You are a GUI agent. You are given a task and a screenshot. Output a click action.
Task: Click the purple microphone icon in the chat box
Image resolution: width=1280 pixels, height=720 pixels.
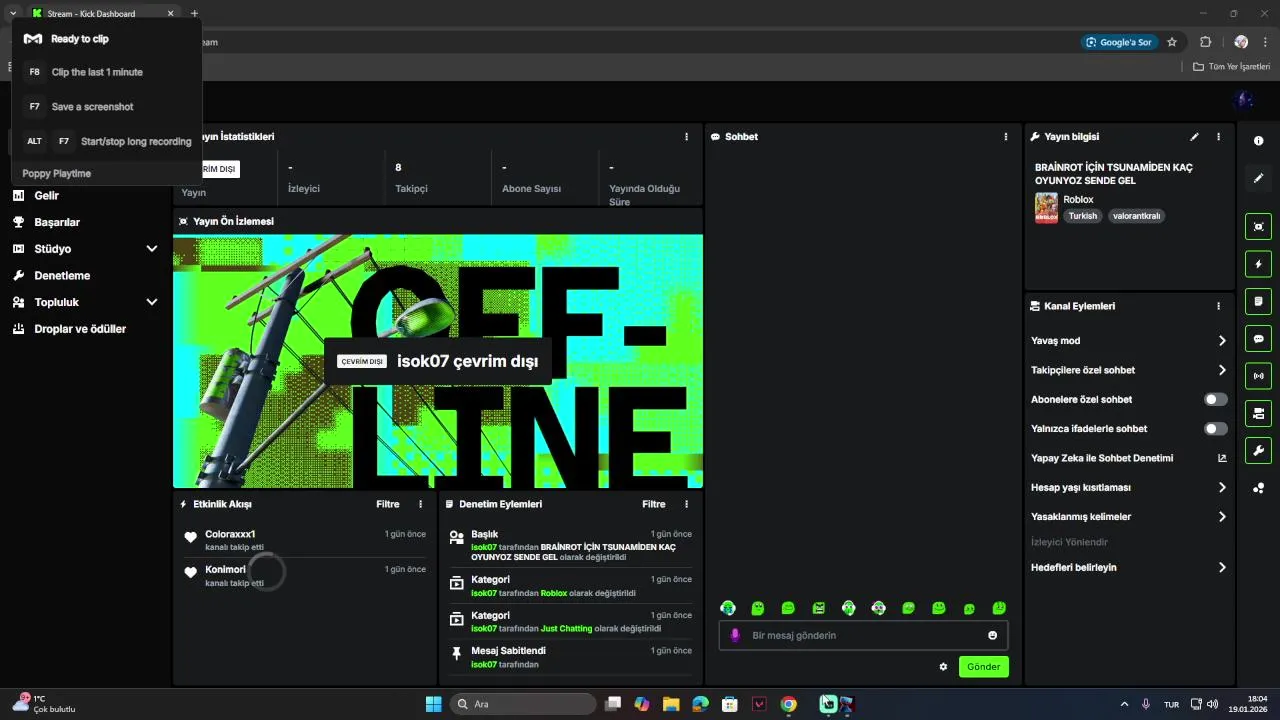[735, 635]
